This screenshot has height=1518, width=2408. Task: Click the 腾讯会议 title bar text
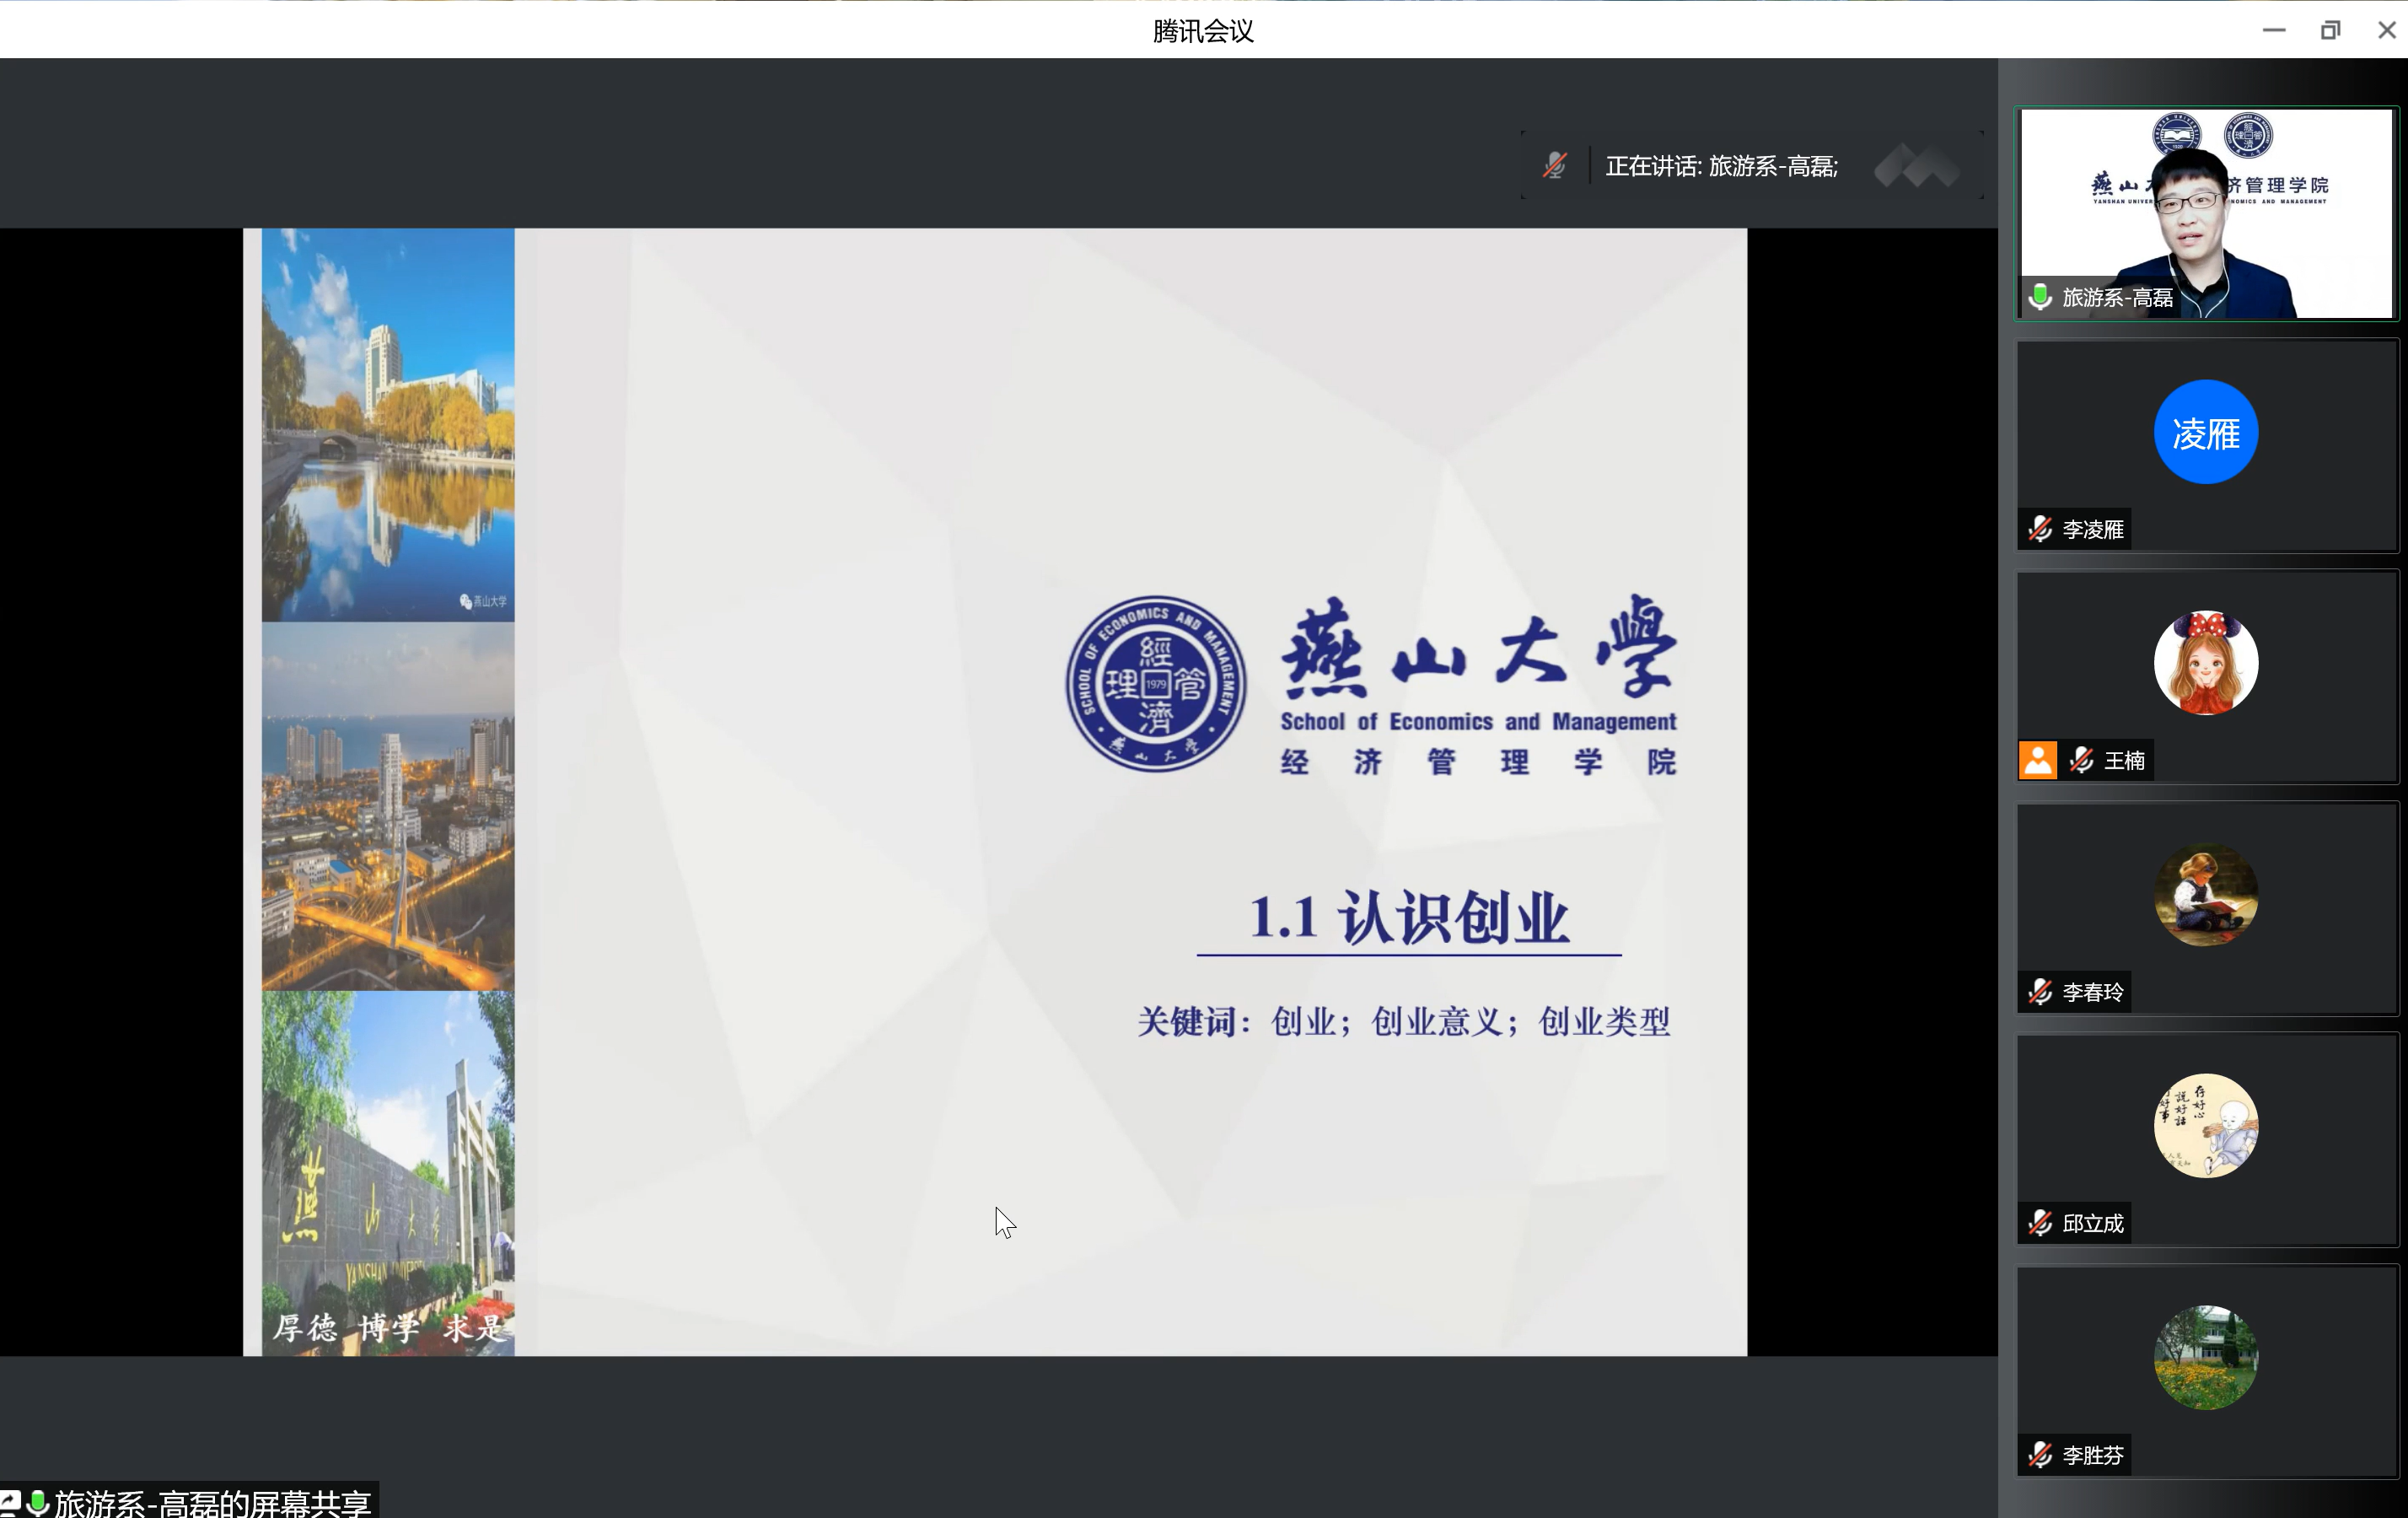pyautogui.click(x=1202, y=31)
